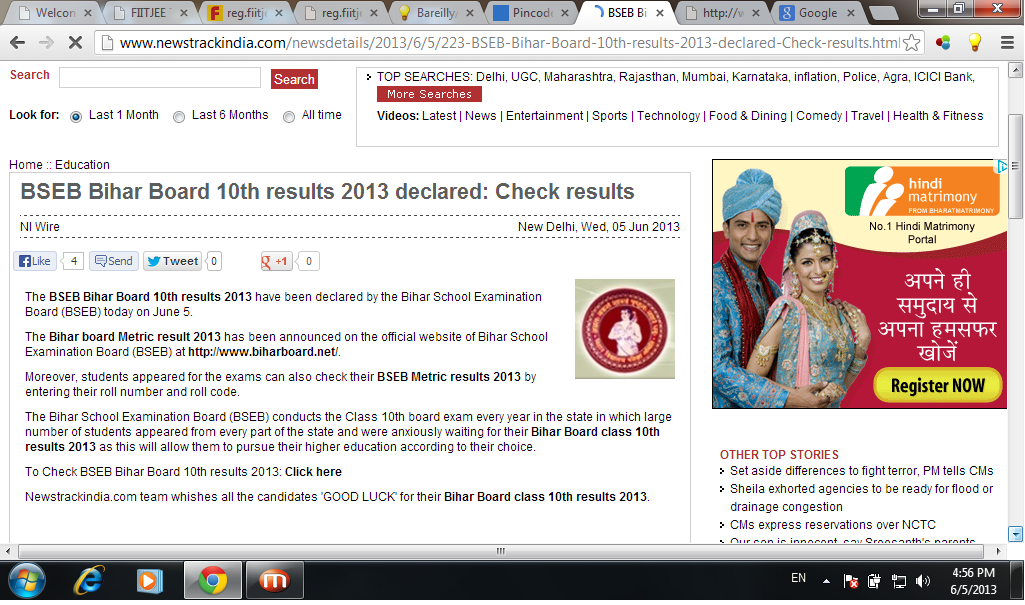Open Internet Explorer from taskbar
Image resolution: width=1025 pixels, height=605 pixels.
tap(88, 580)
